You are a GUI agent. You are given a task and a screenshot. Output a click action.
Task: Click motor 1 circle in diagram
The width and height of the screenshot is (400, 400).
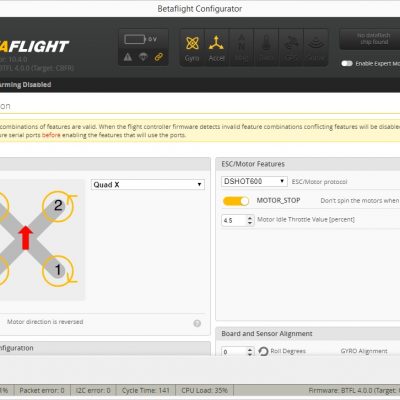[58, 271]
